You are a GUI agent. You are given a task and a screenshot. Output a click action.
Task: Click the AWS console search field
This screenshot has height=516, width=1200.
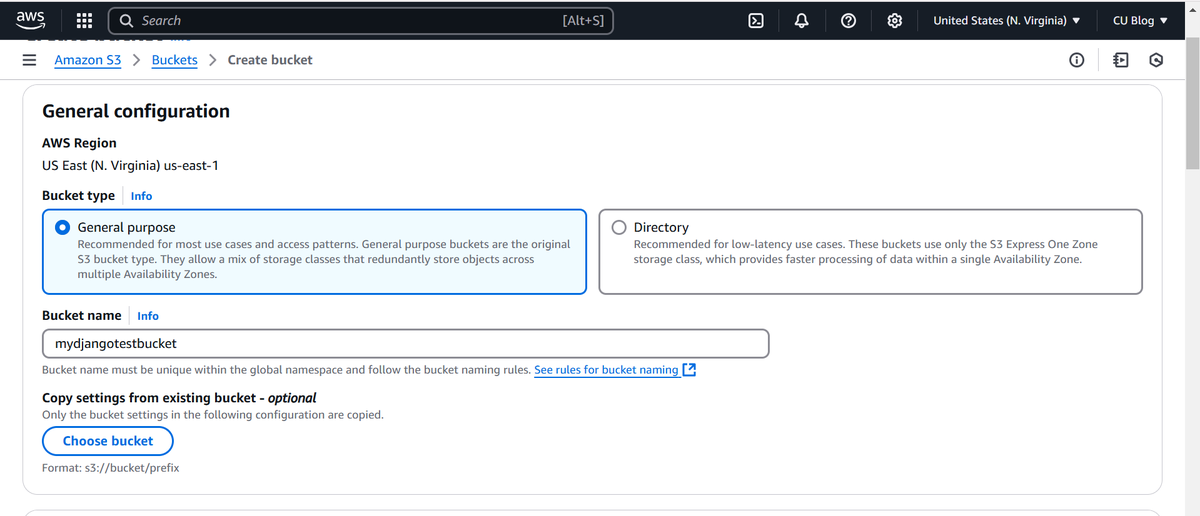360,20
